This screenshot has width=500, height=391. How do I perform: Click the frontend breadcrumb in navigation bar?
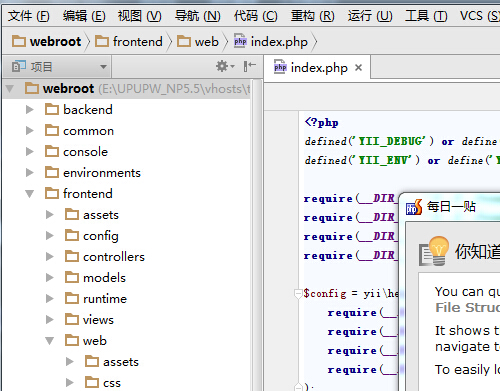(x=129, y=42)
